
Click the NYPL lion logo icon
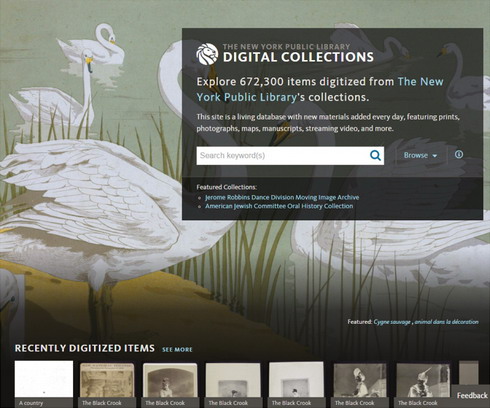pyautogui.click(x=207, y=54)
